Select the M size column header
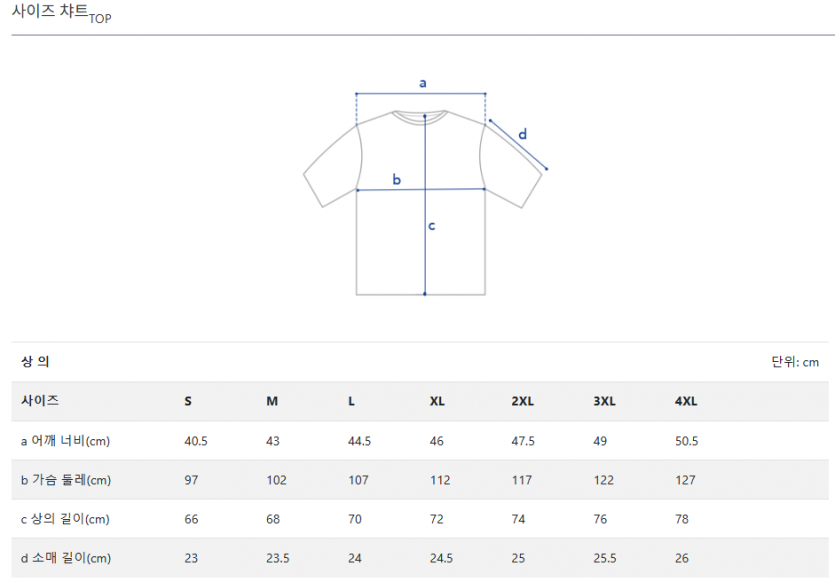This screenshot has height=582, width=835. click(272, 401)
